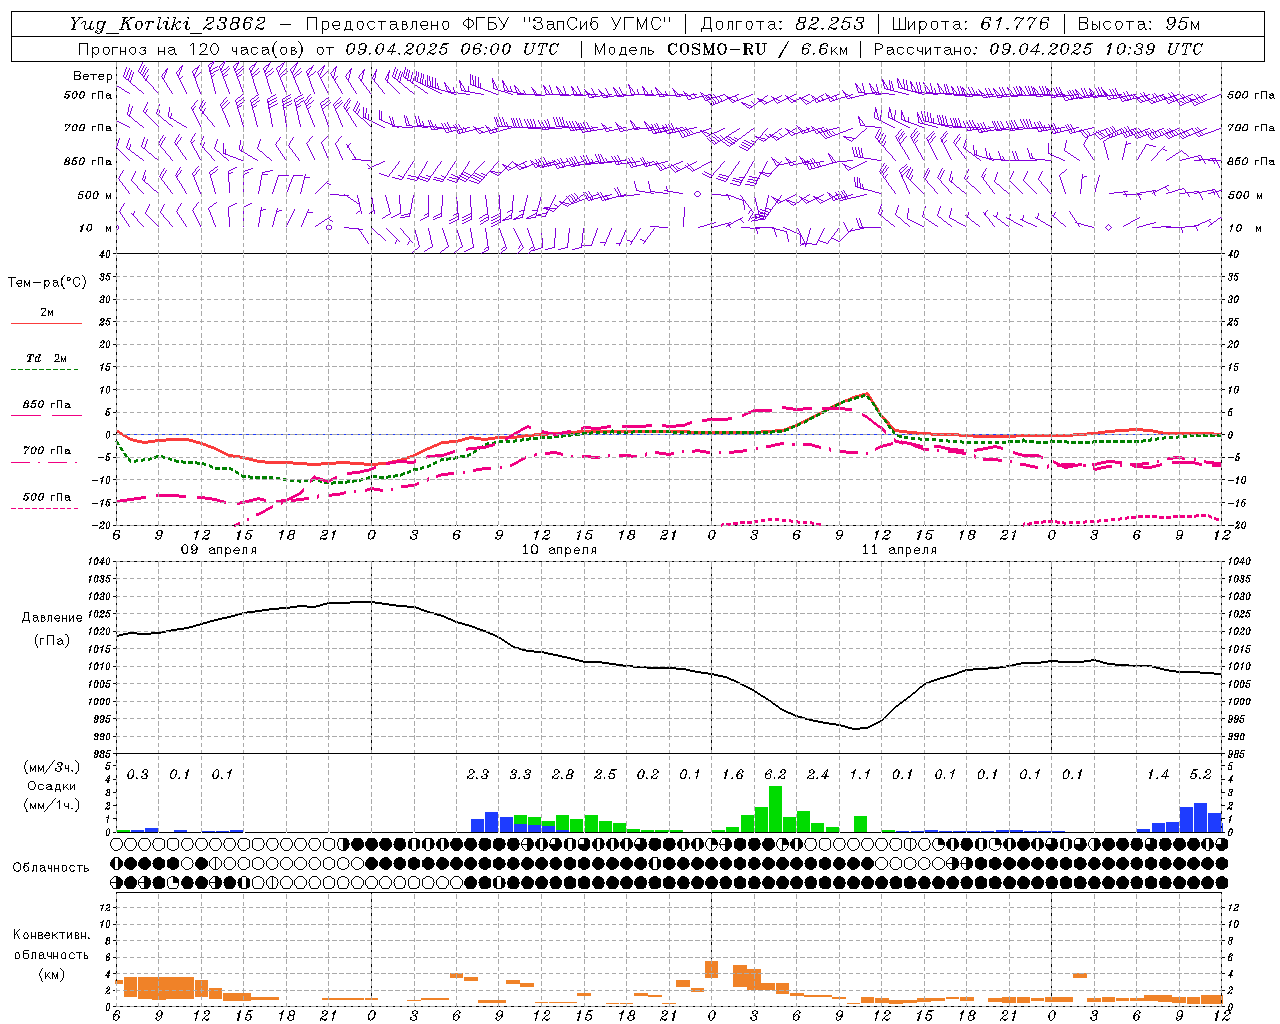Select the longitude value 82.253
This screenshot has width=1280, height=1024.
click(x=830, y=24)
